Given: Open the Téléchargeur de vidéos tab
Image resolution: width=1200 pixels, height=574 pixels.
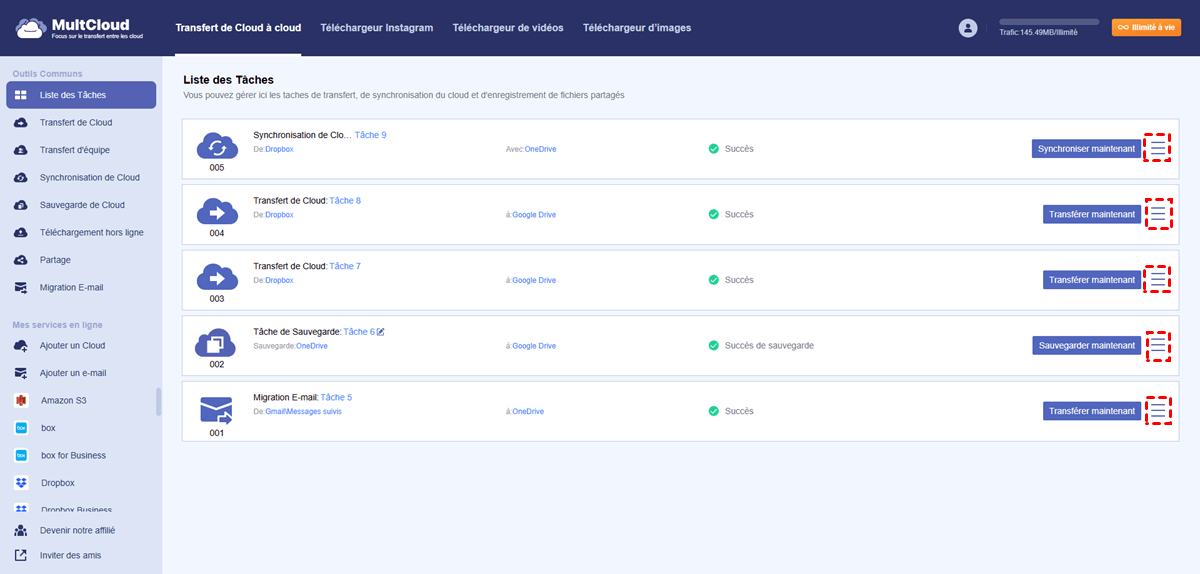Looking at the screenshot, I should 508,28.
